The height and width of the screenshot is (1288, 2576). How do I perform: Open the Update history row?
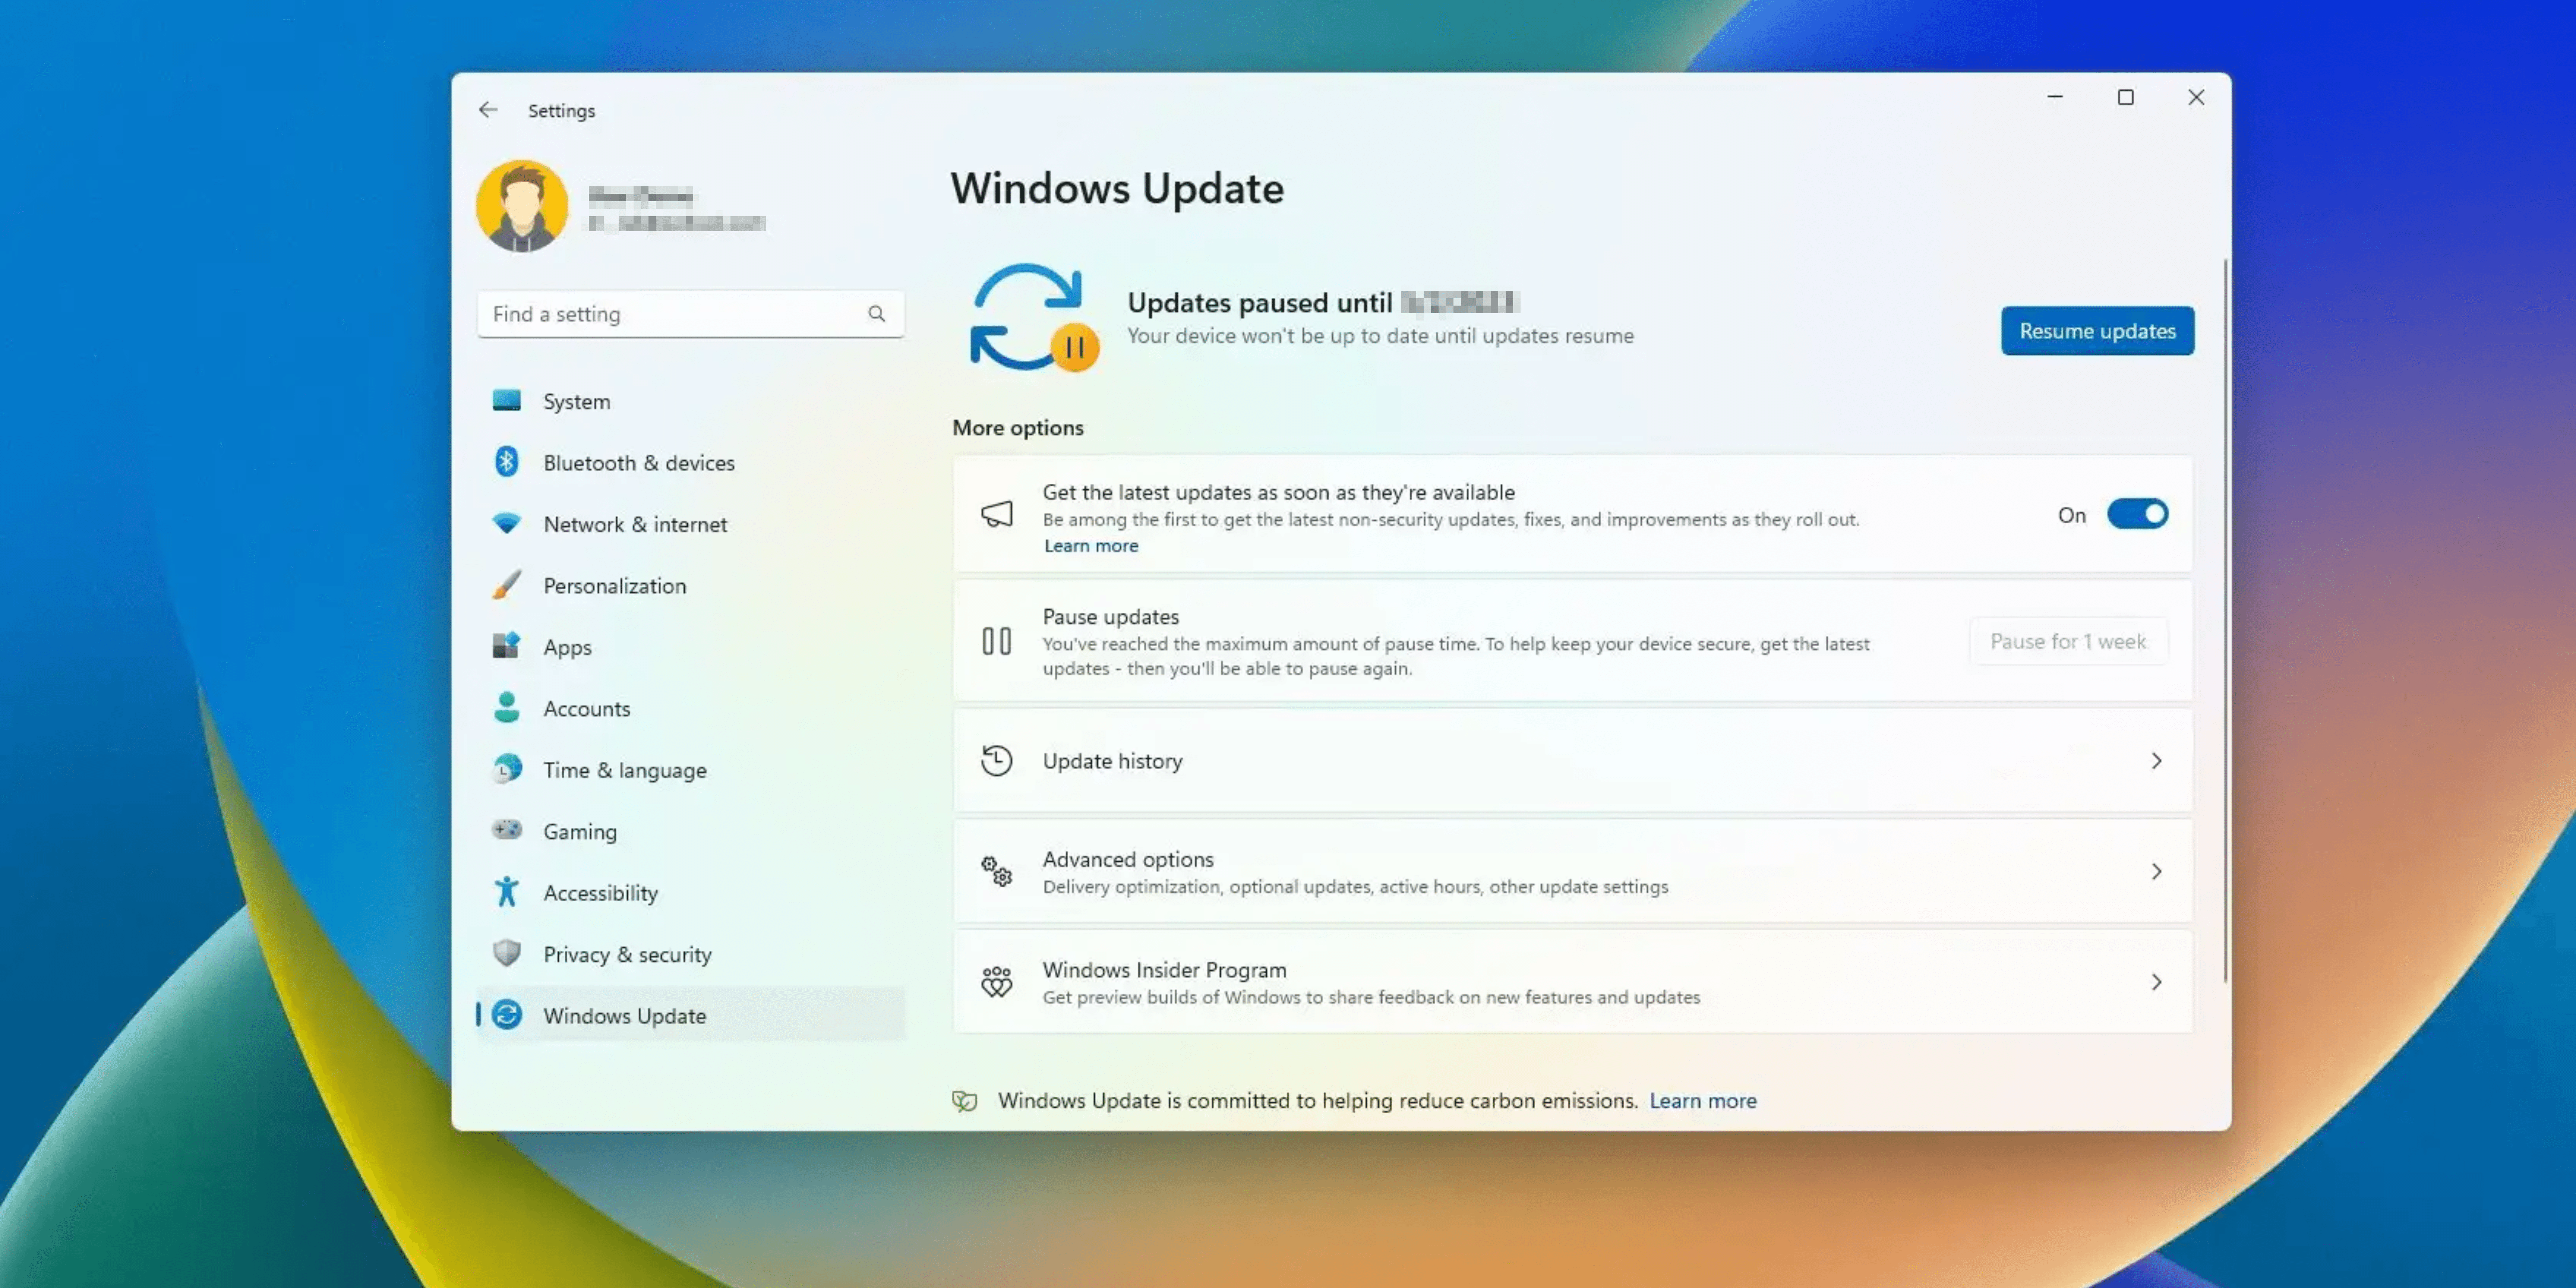pyautogui.click(x=1573, y=761)
